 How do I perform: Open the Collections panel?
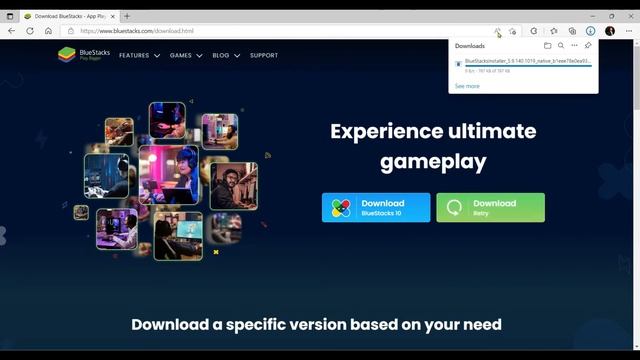(x=572, y=31)
